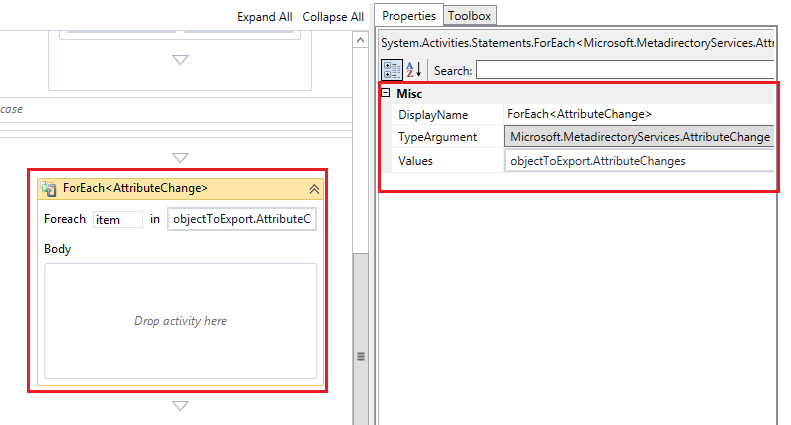
Task: Click the Search field in the Properties panel
Action: pos(625,70)
